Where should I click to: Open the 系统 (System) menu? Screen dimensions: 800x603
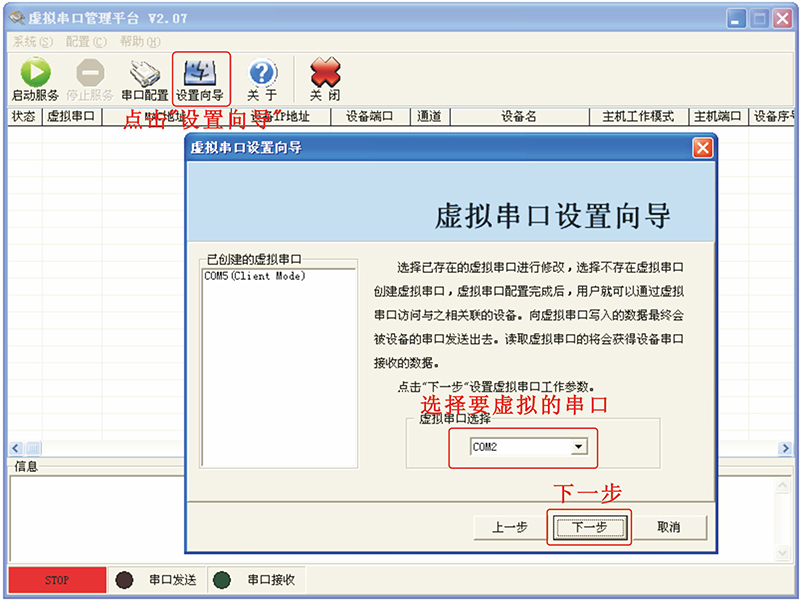[x=29, y=42]
